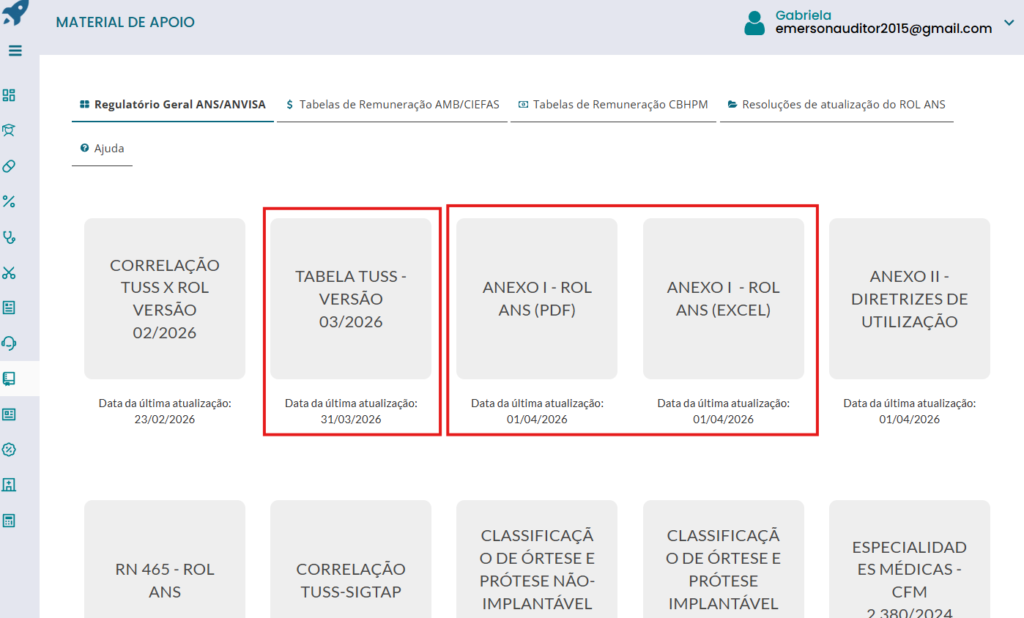The height and width of the screenshot is (618, 1024).
Task: Open Resoluções de atualização do ROL ANS tab
Action: [837, 105]
